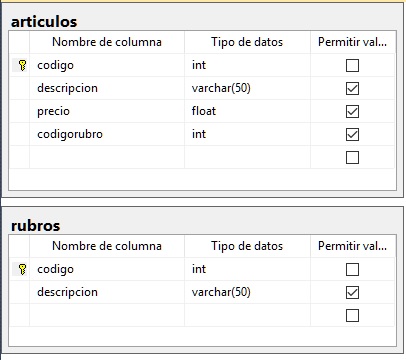
Task: Click the rubros table title
Action: coord(36,226)
